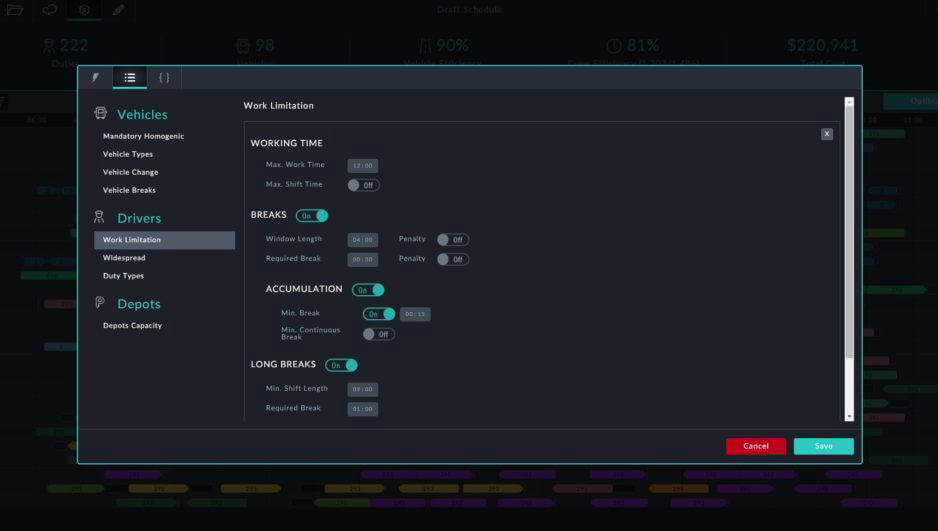Select the list view tab icon
Screen dimensions: 938x531
[x=129, y=78]
